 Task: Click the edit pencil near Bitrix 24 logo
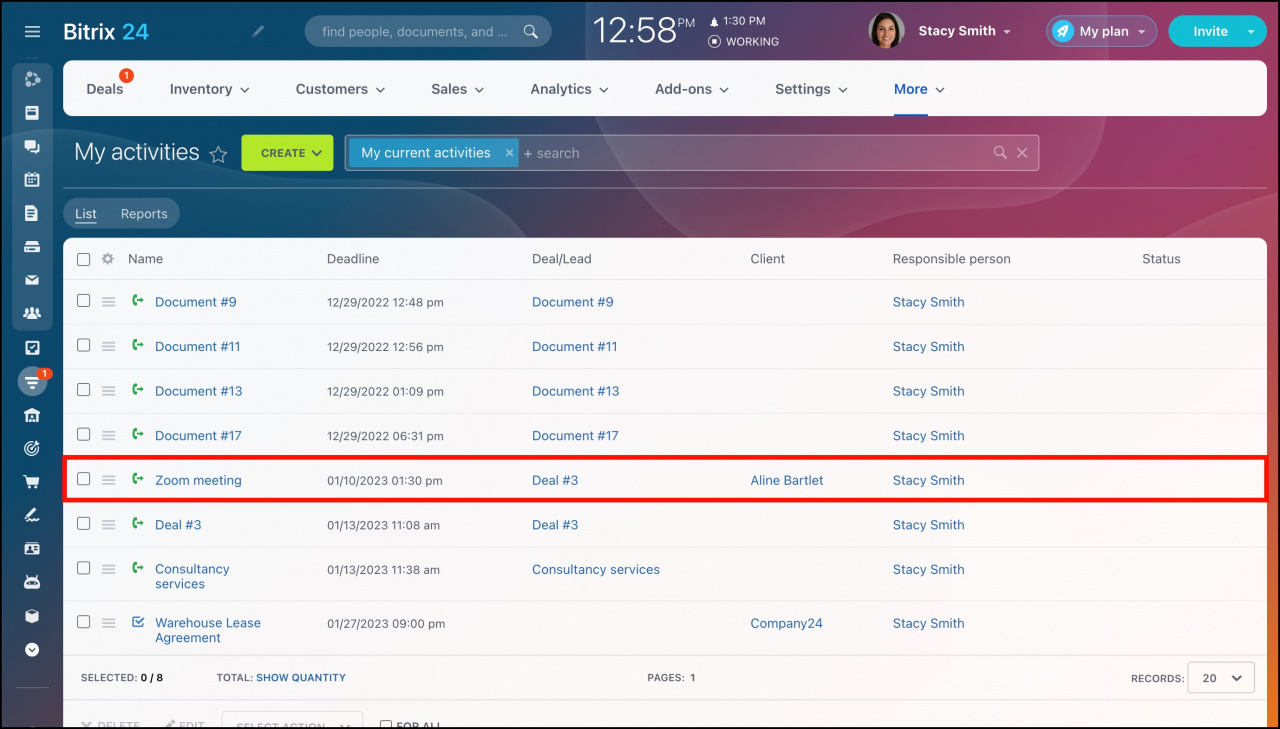pyautogui.click(x=258, y=32)
